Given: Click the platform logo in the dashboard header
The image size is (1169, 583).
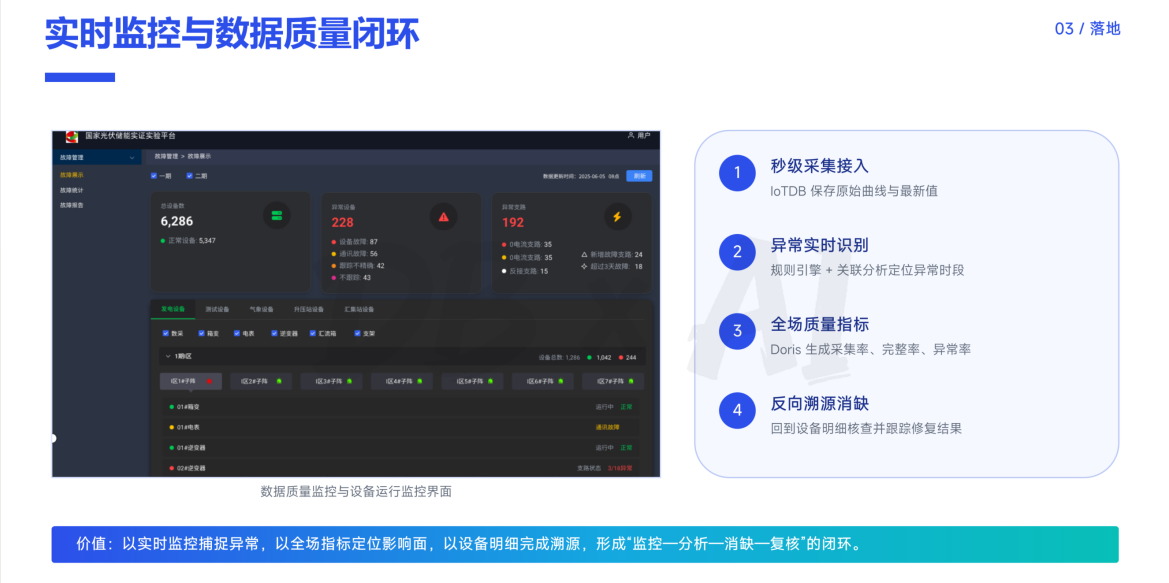Looking at the screenshot, I should pos(72,137).
